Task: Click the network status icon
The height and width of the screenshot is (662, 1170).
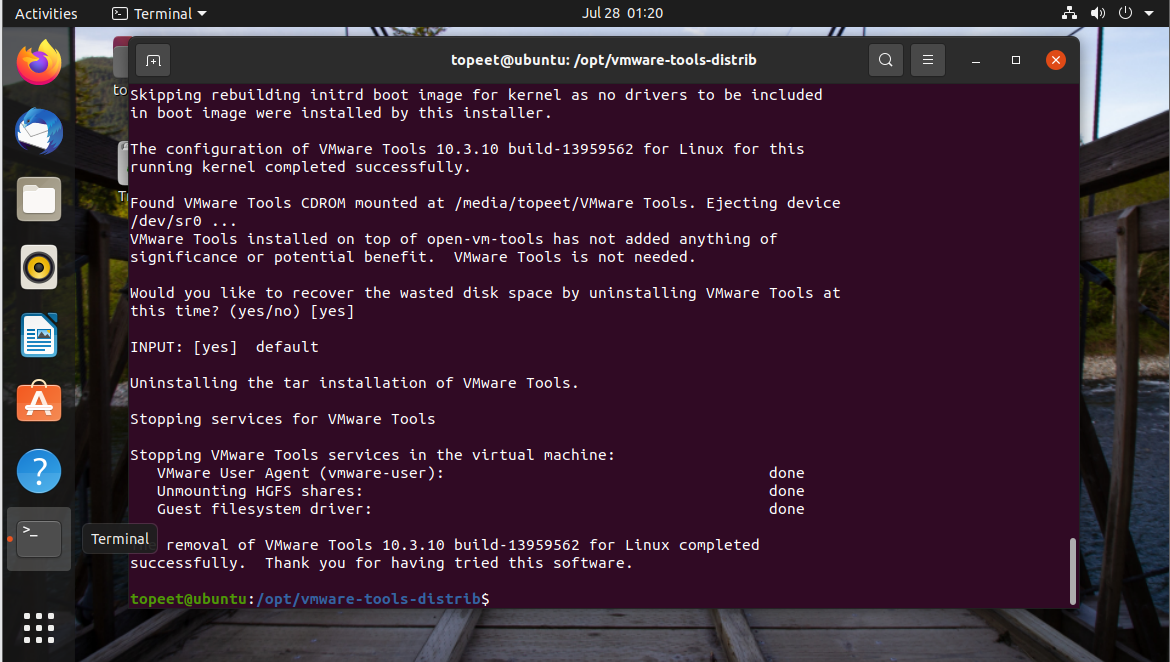Action: 1069,13
